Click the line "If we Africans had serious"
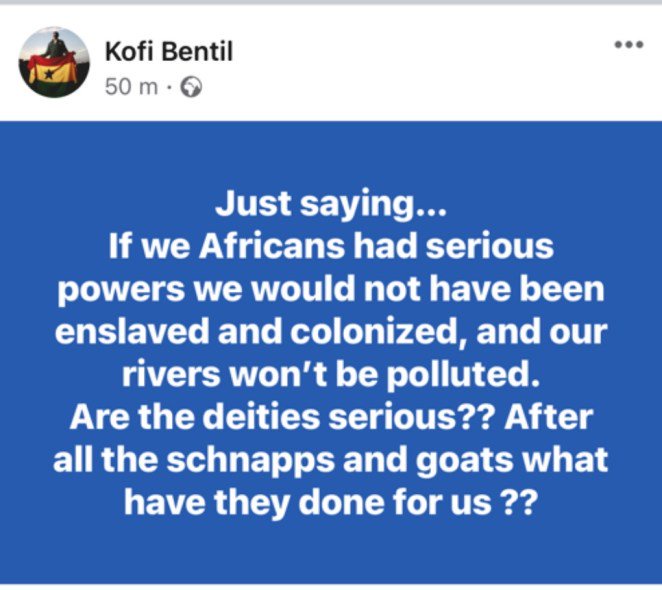 point(330,244)
